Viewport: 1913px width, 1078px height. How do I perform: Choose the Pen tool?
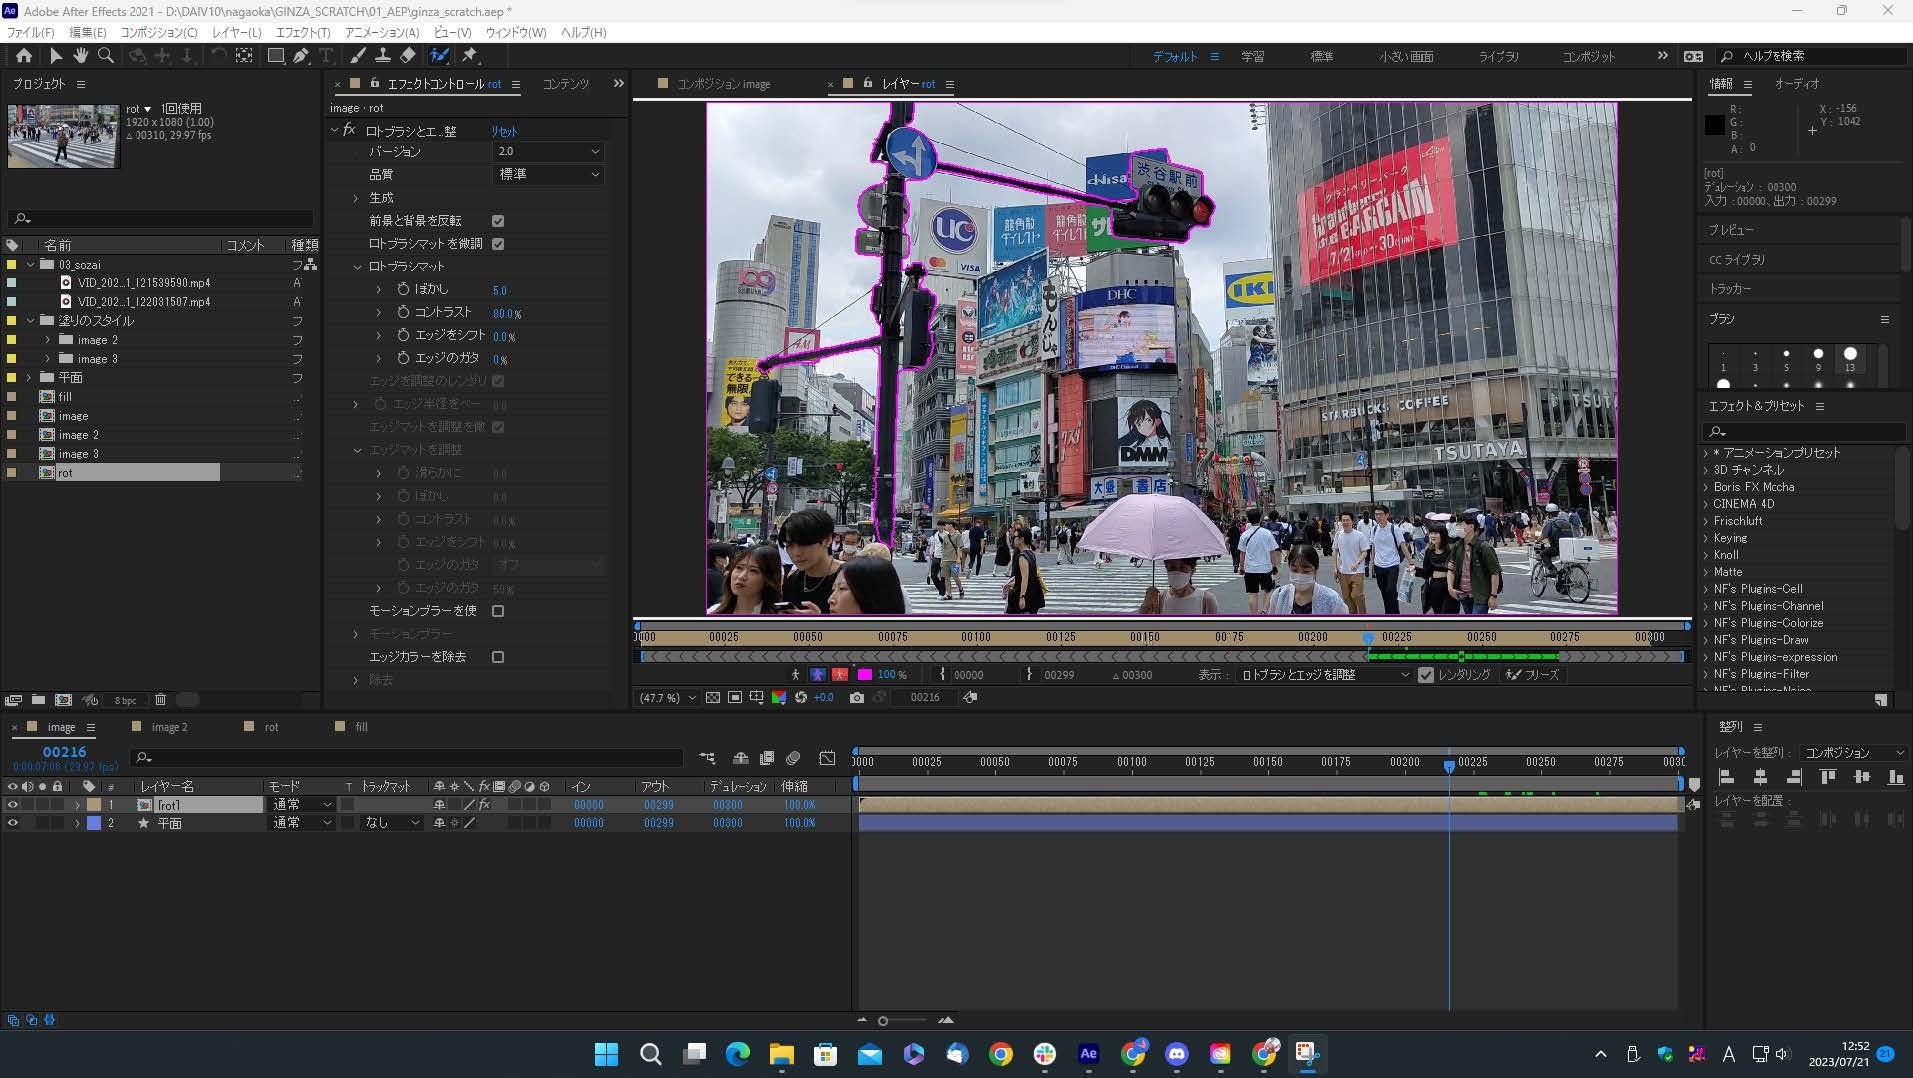300,56
